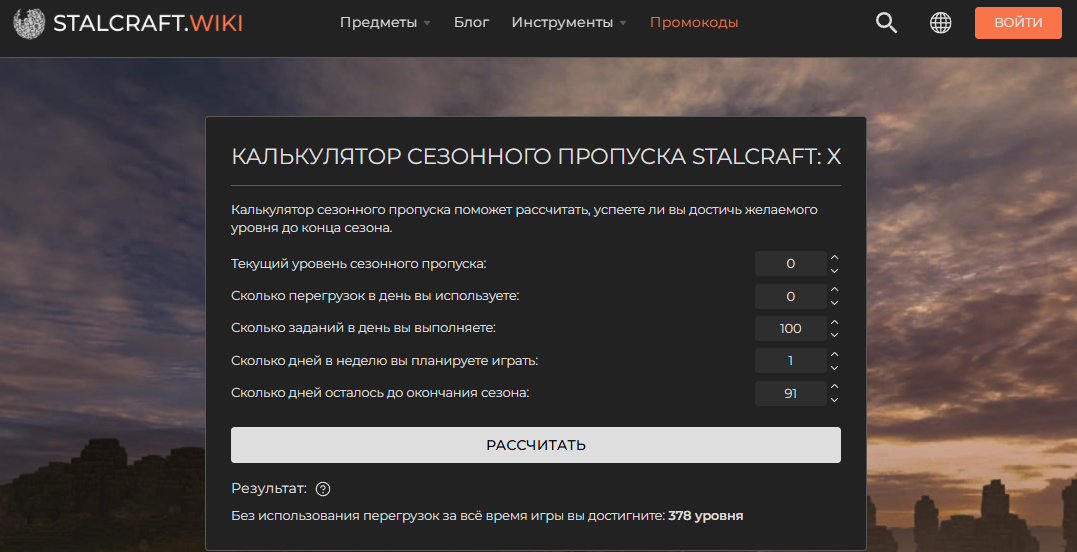Click the ВОЙТИ login button
Image resolution: width=1077 pixels, height=552 pixels.
[x=1018, y=23]
